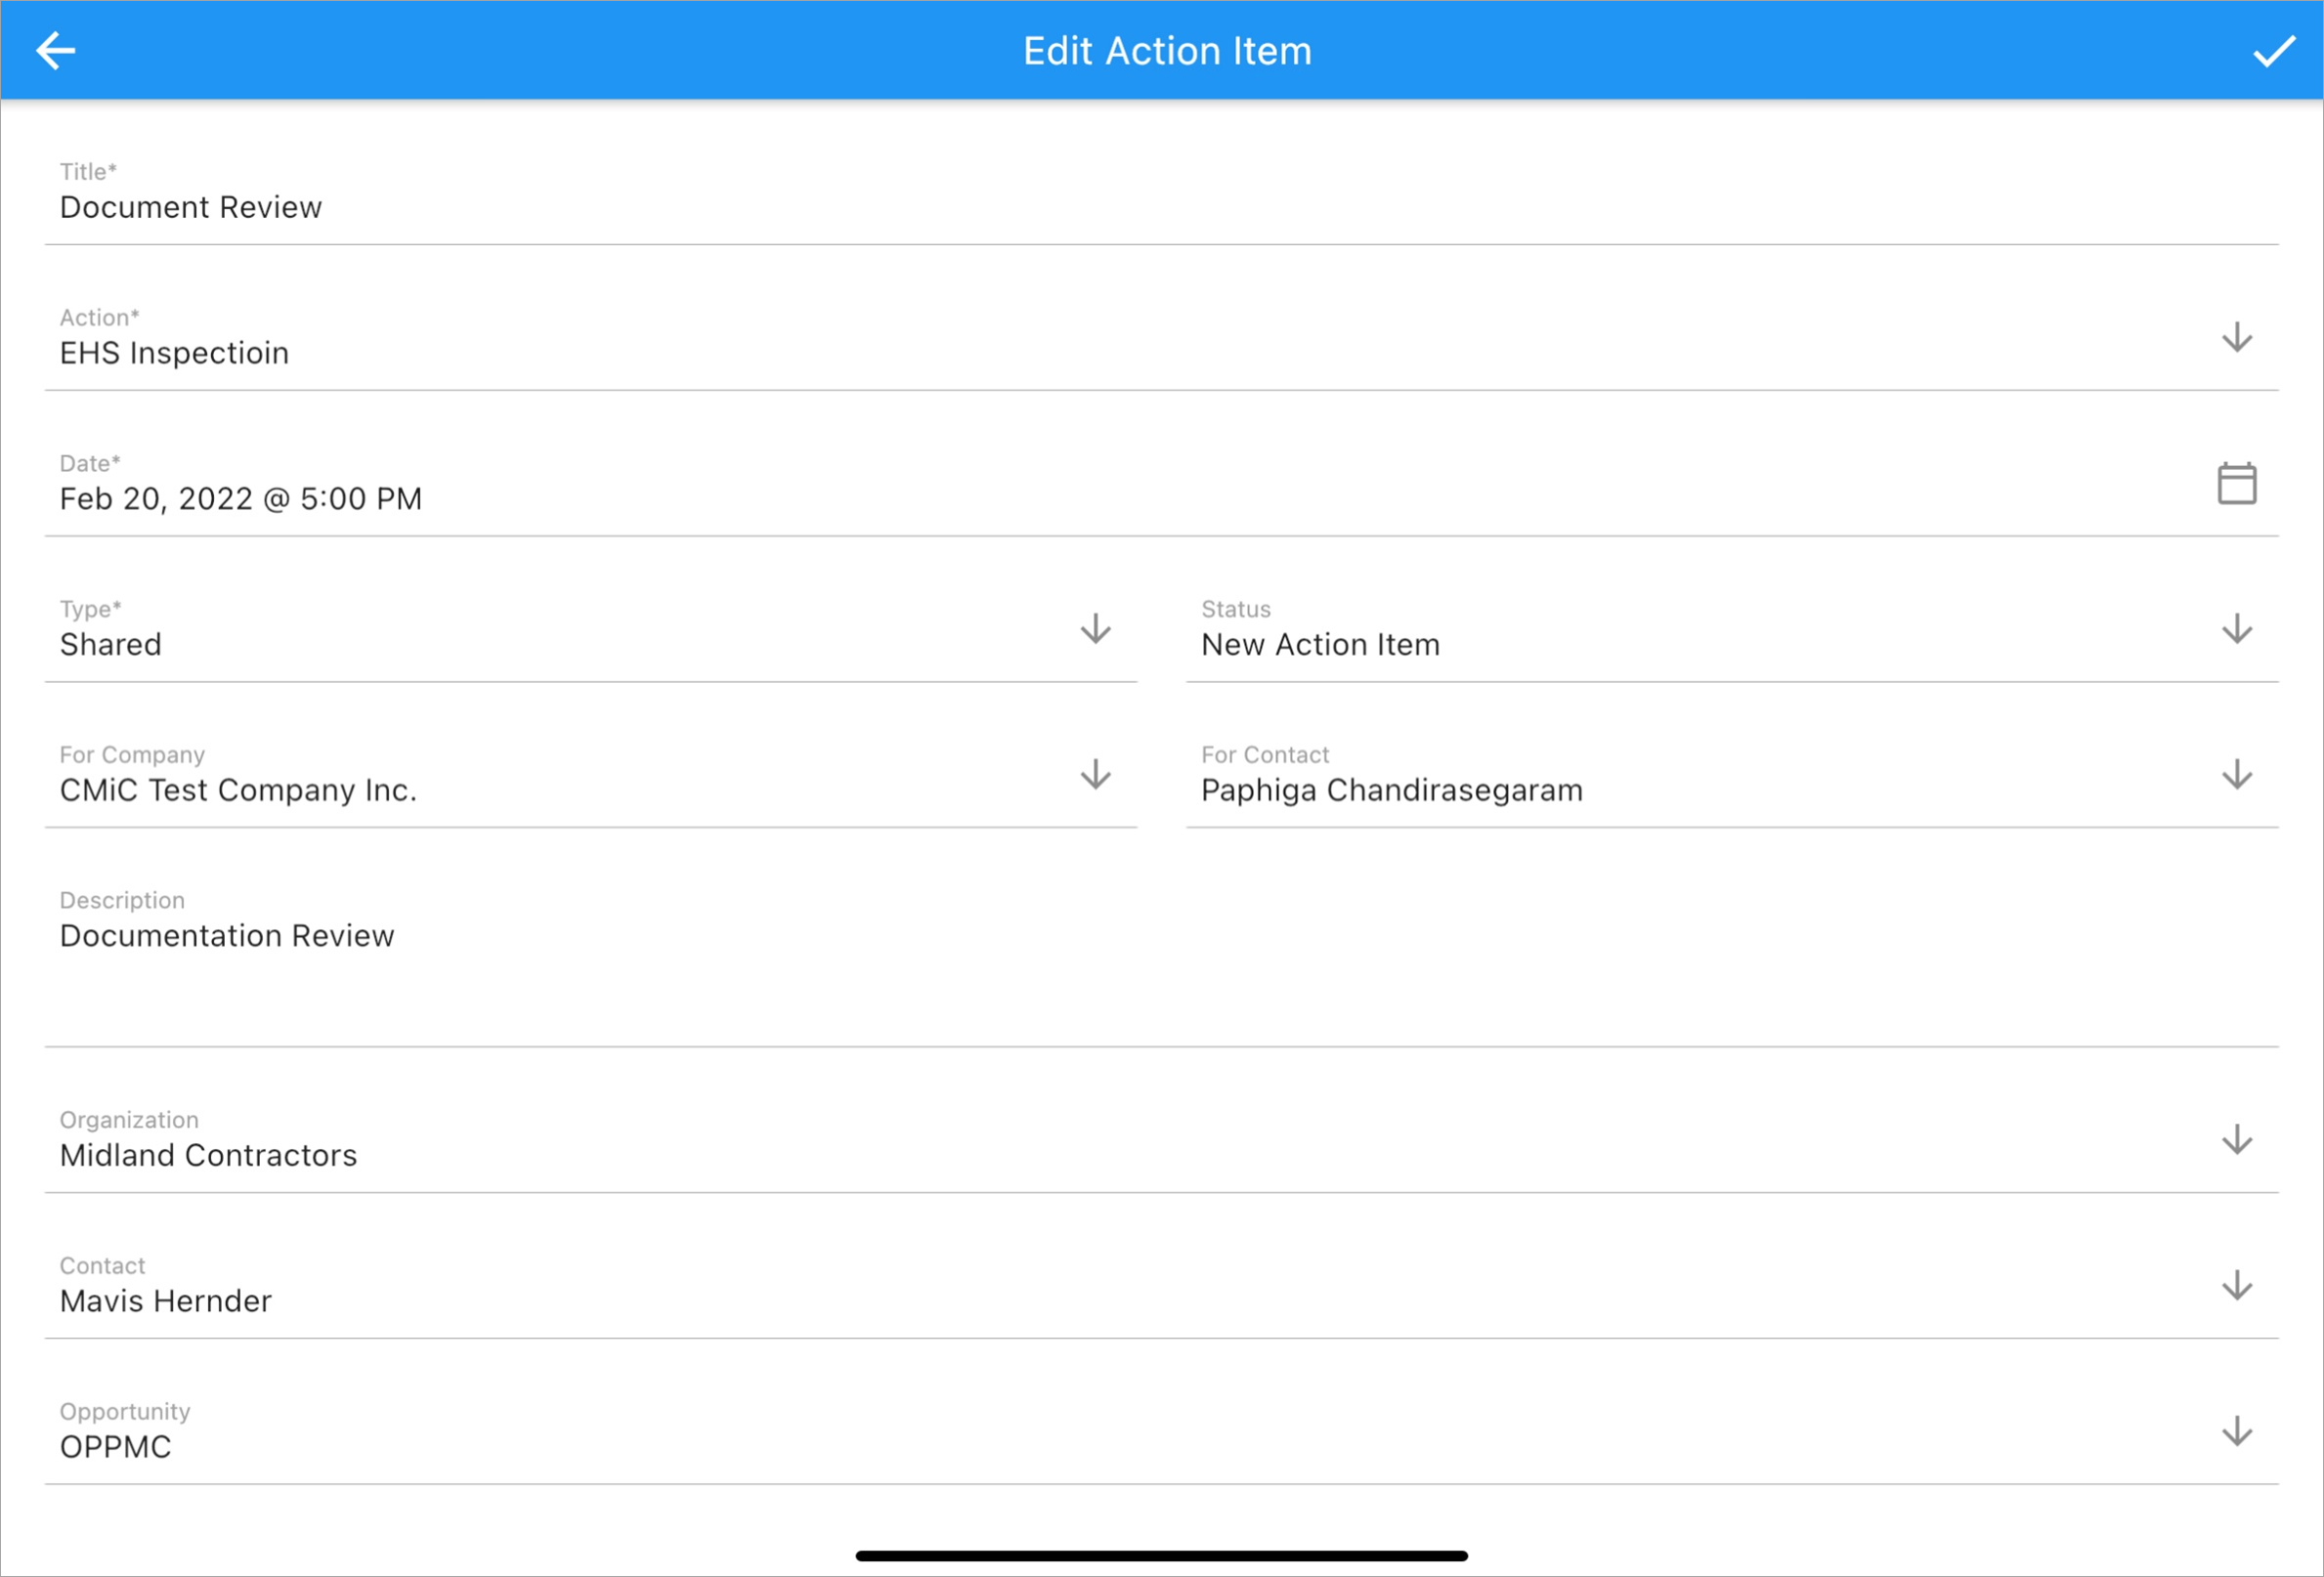Select the 'Shared' type value

tap(110, 645)
